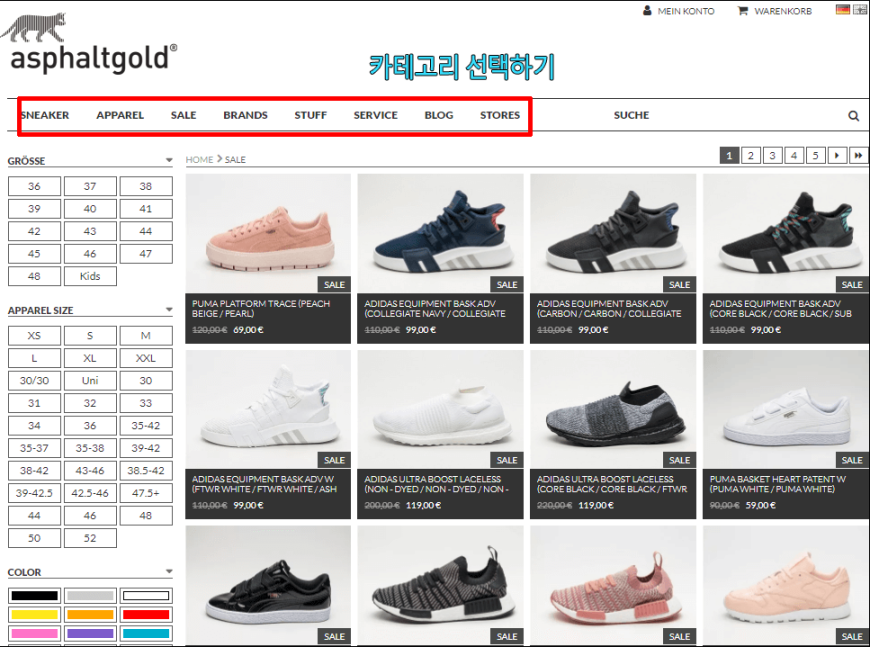Viewport: 870px width, 647px height.
Task: Go to next page arrow in pagination
Action: 837,155
